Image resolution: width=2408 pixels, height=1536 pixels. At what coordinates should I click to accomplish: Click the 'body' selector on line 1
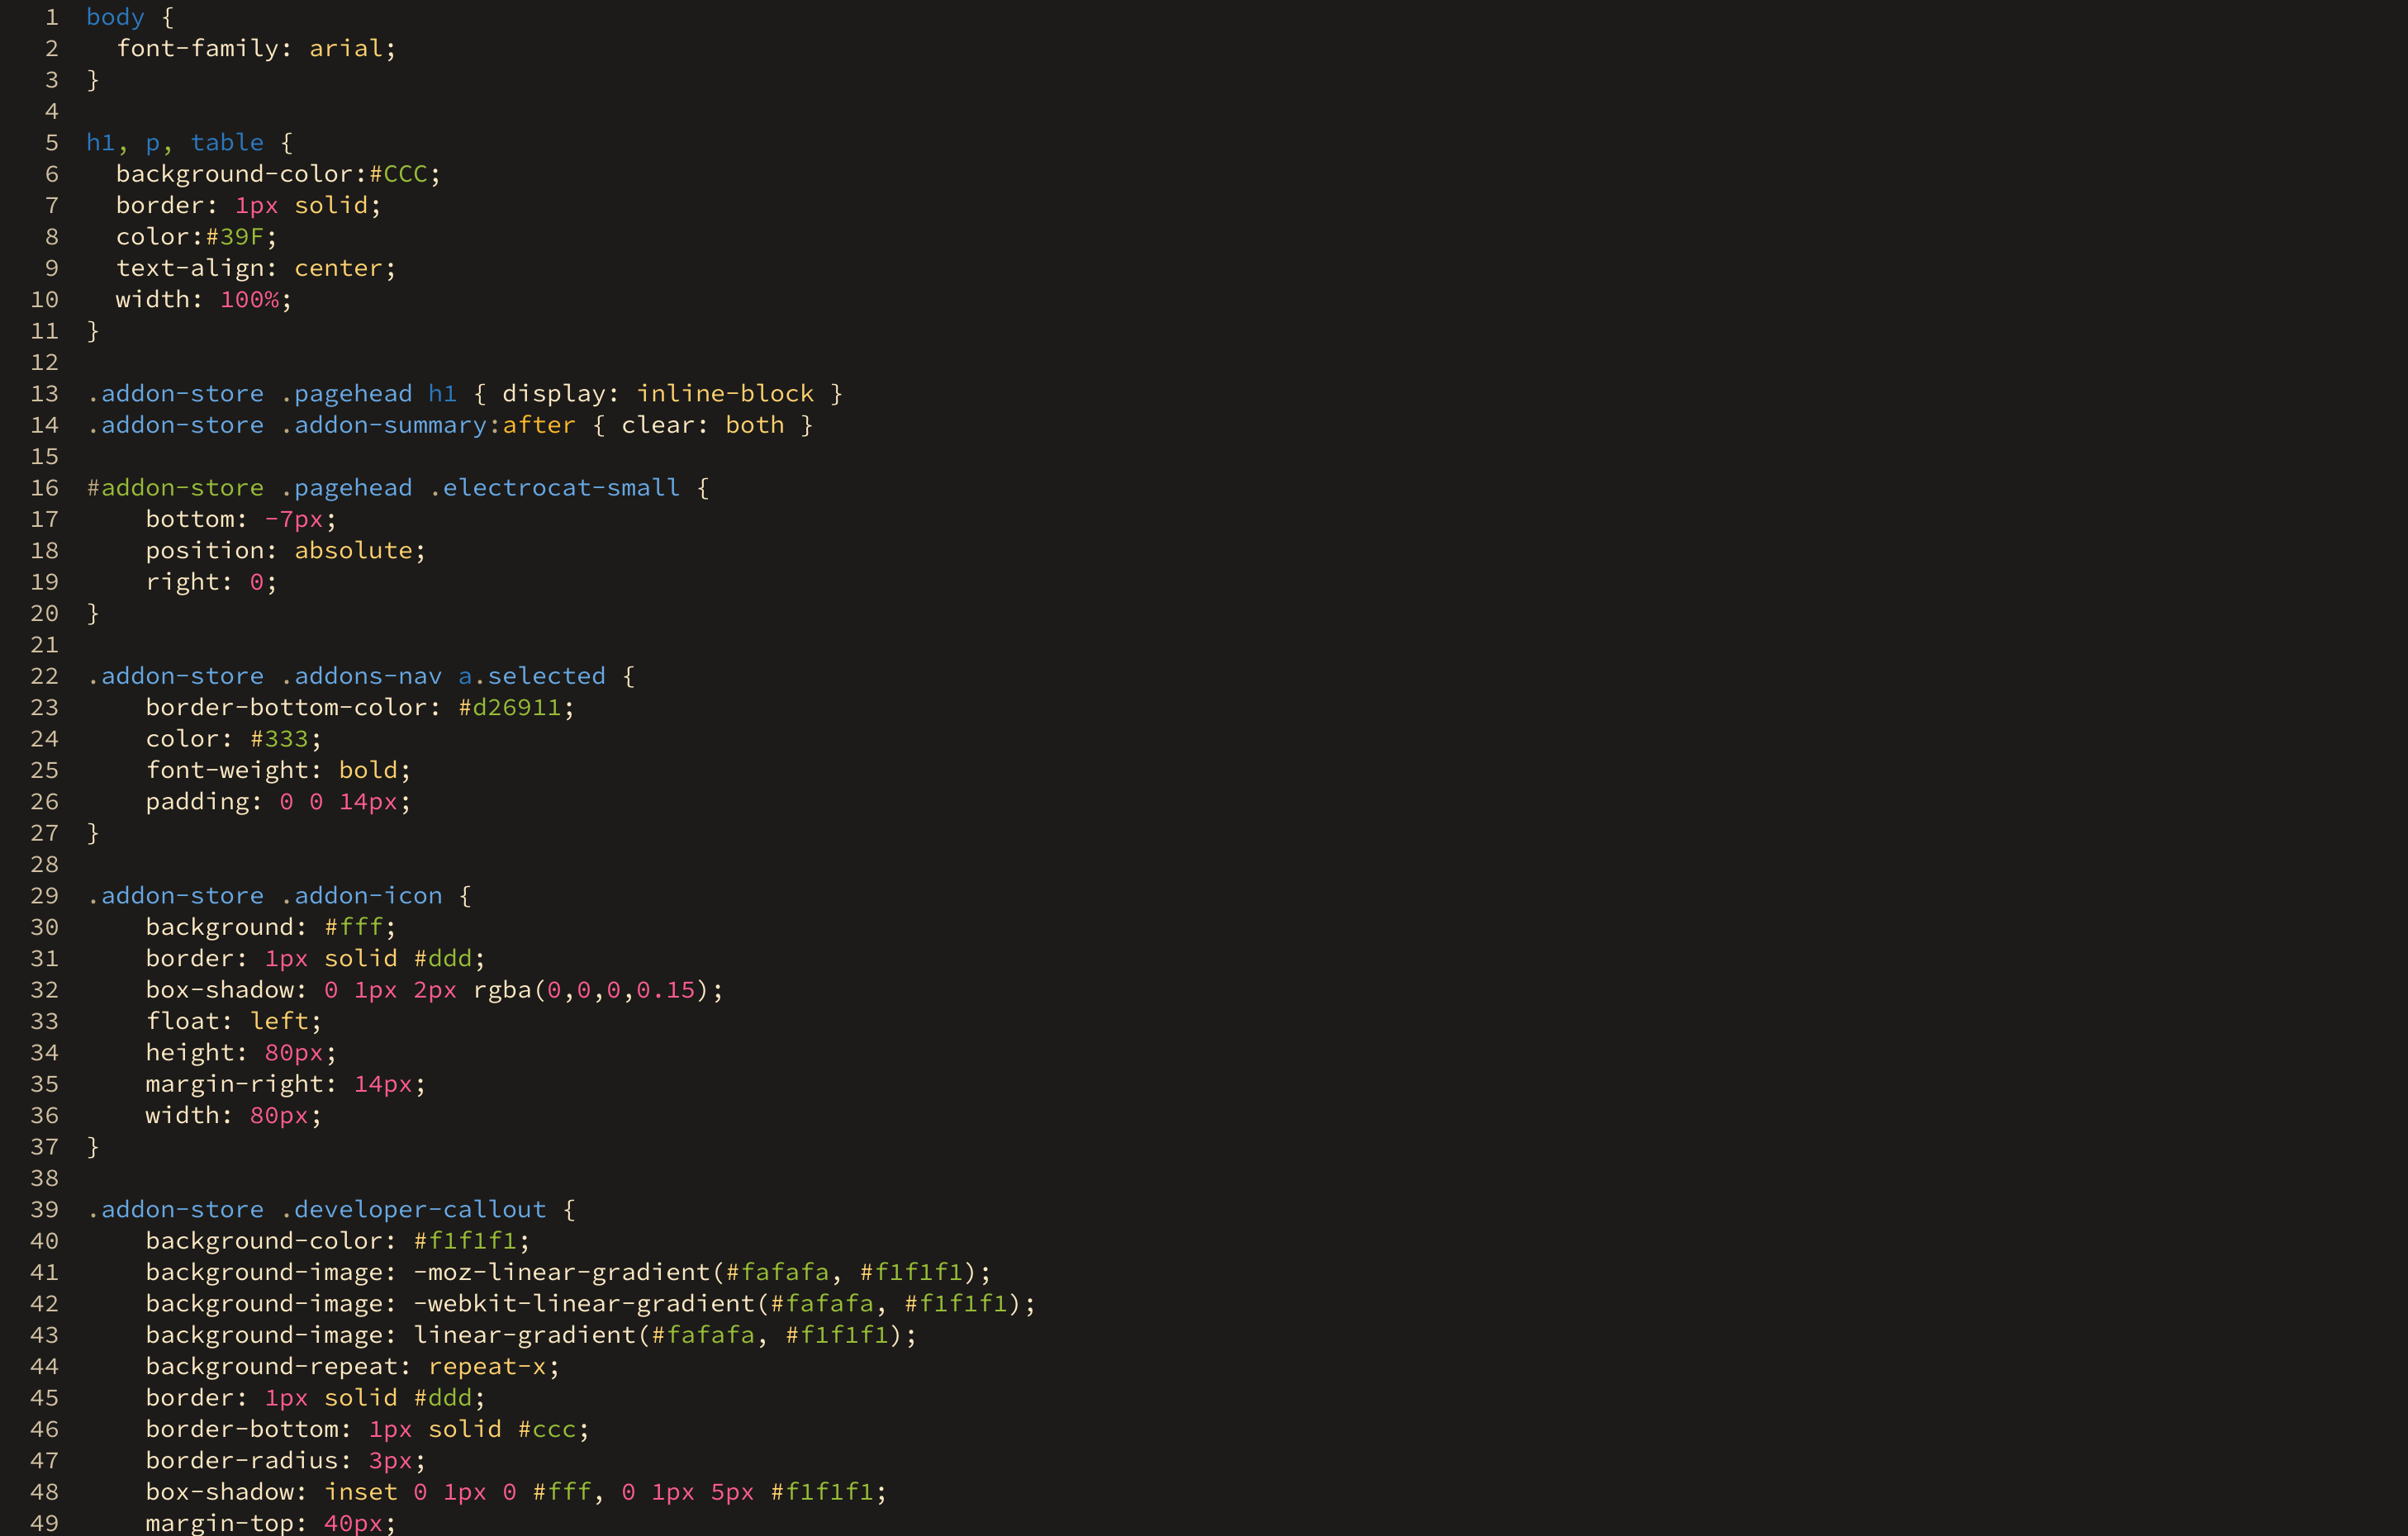coord(115,17)
